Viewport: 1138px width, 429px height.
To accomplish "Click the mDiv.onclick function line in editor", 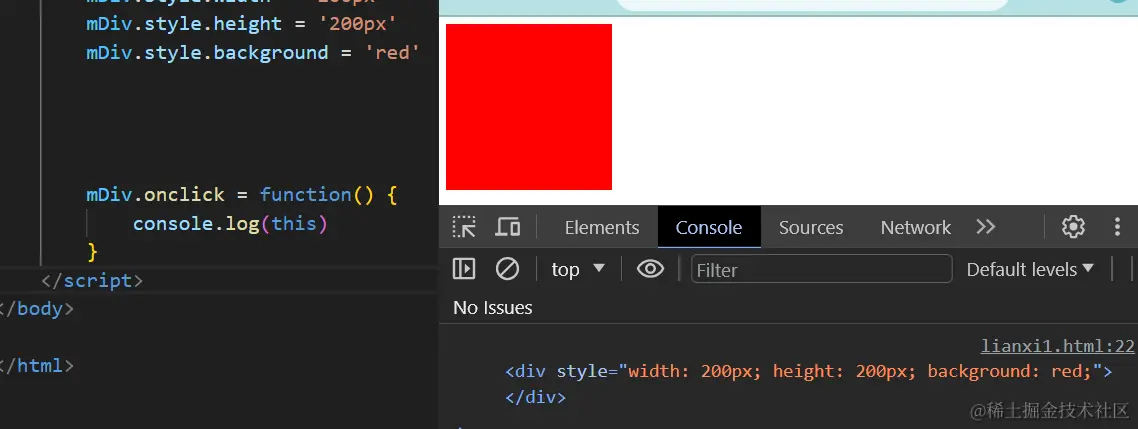I will [x=242, y=195].
